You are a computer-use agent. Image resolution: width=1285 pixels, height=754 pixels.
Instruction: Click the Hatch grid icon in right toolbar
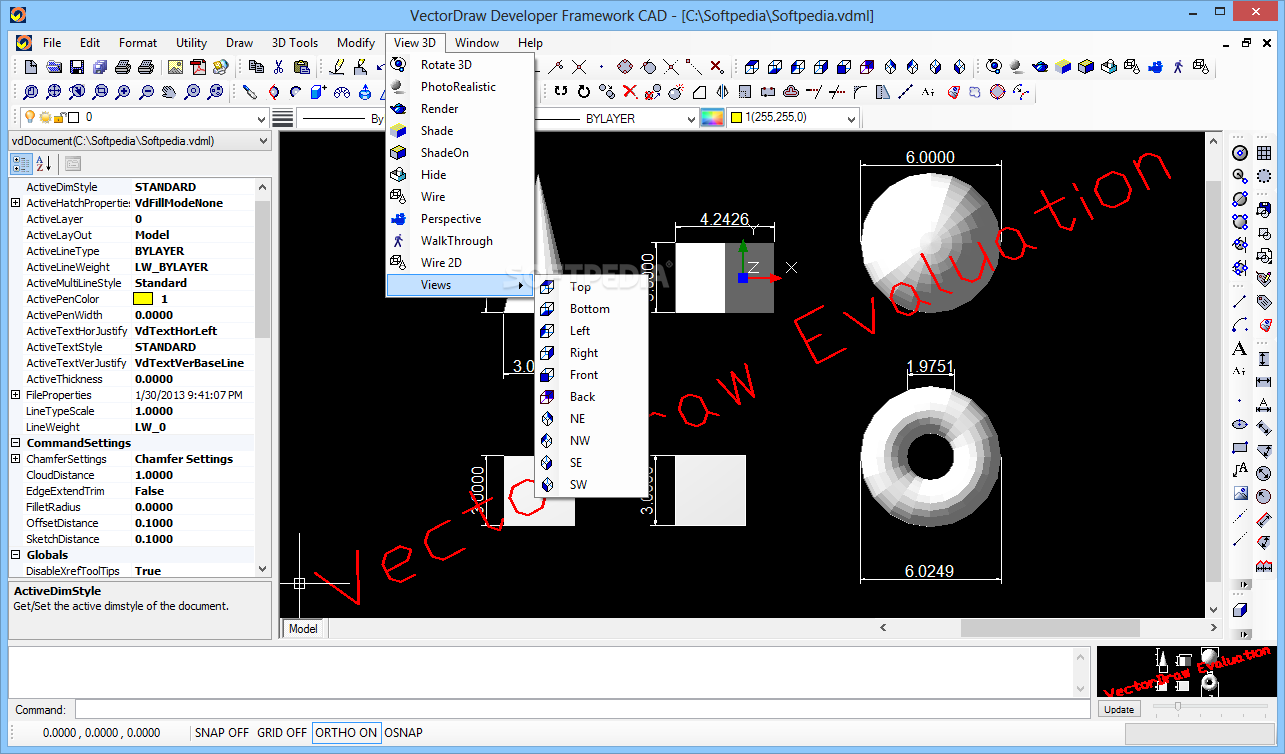coord(1264,153)
